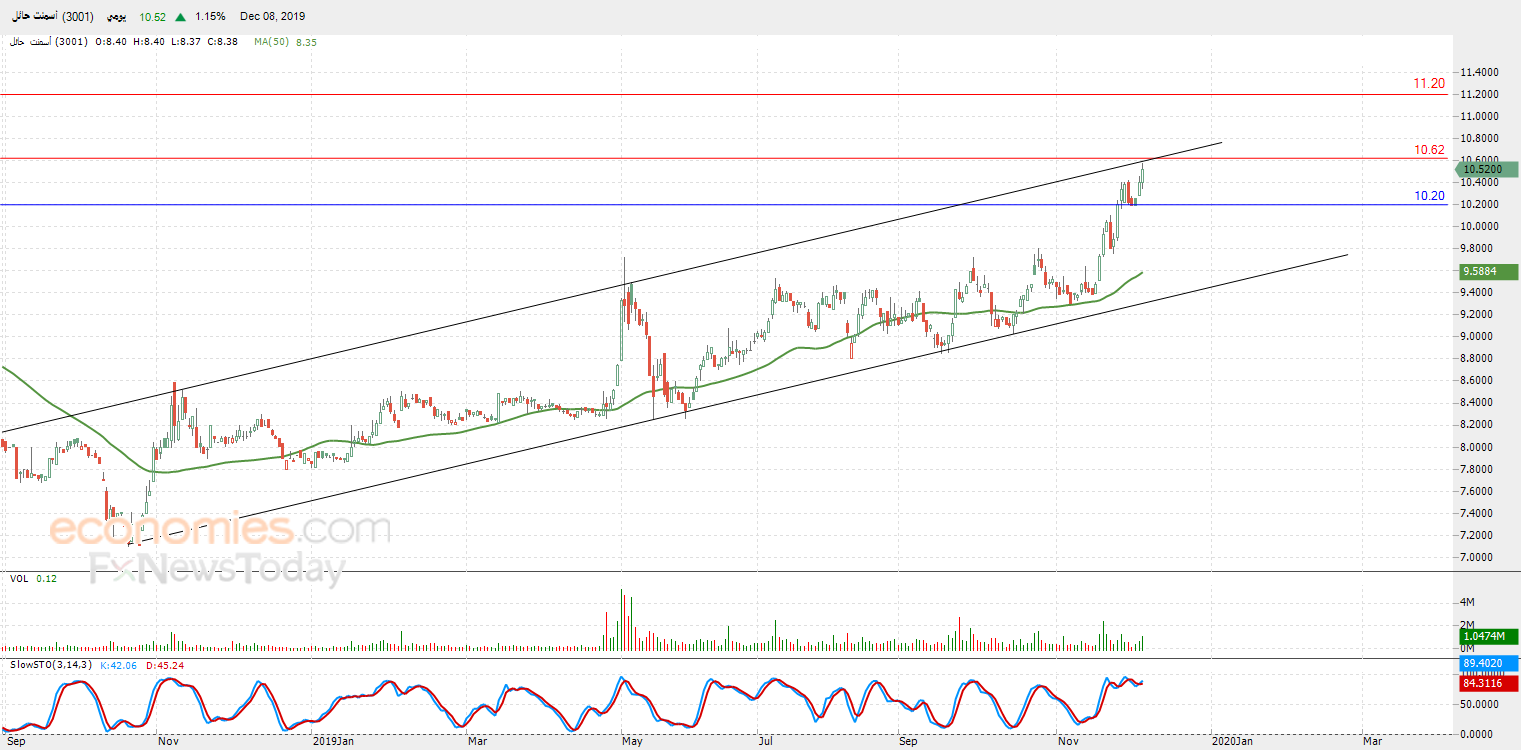1521x750 pixels.
Task: Click the 50.0000 tick on stochastic axis
Action: (x=1479, y=705)
